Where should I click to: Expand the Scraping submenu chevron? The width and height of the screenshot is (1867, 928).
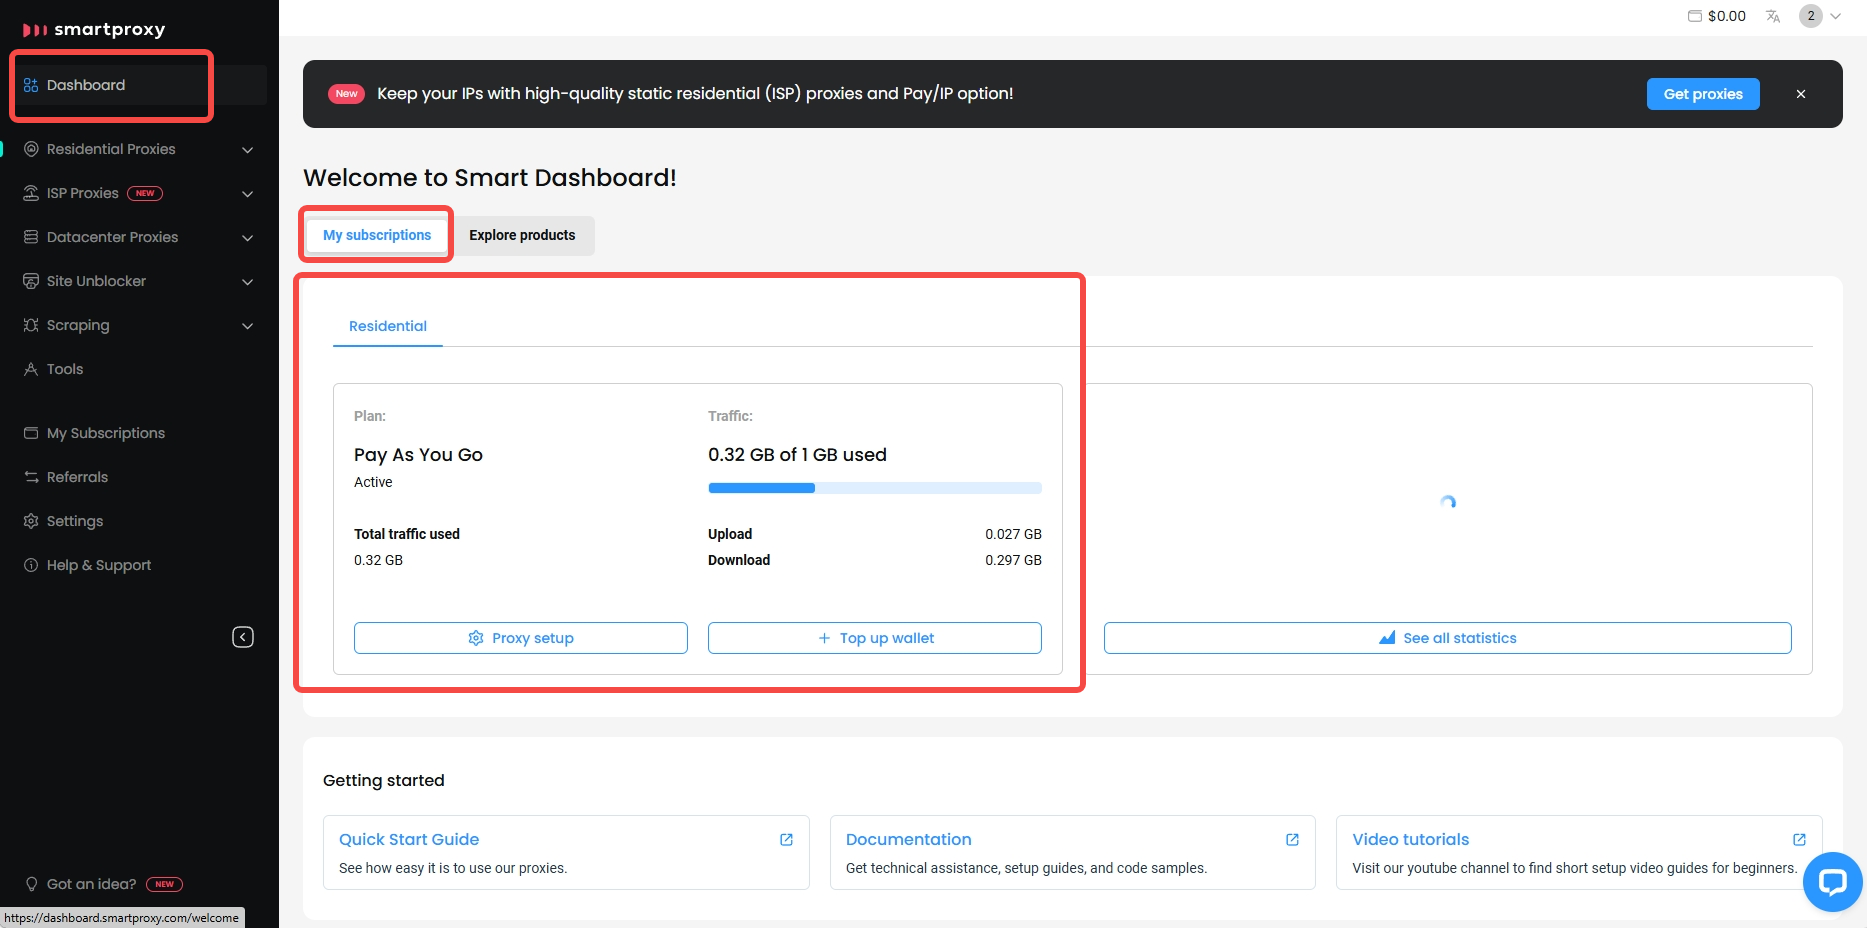tap(247, 326)
